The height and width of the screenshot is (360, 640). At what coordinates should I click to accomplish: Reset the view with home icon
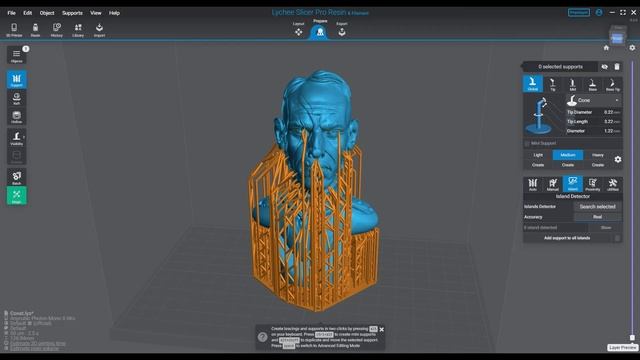click(x=606, y=48)
